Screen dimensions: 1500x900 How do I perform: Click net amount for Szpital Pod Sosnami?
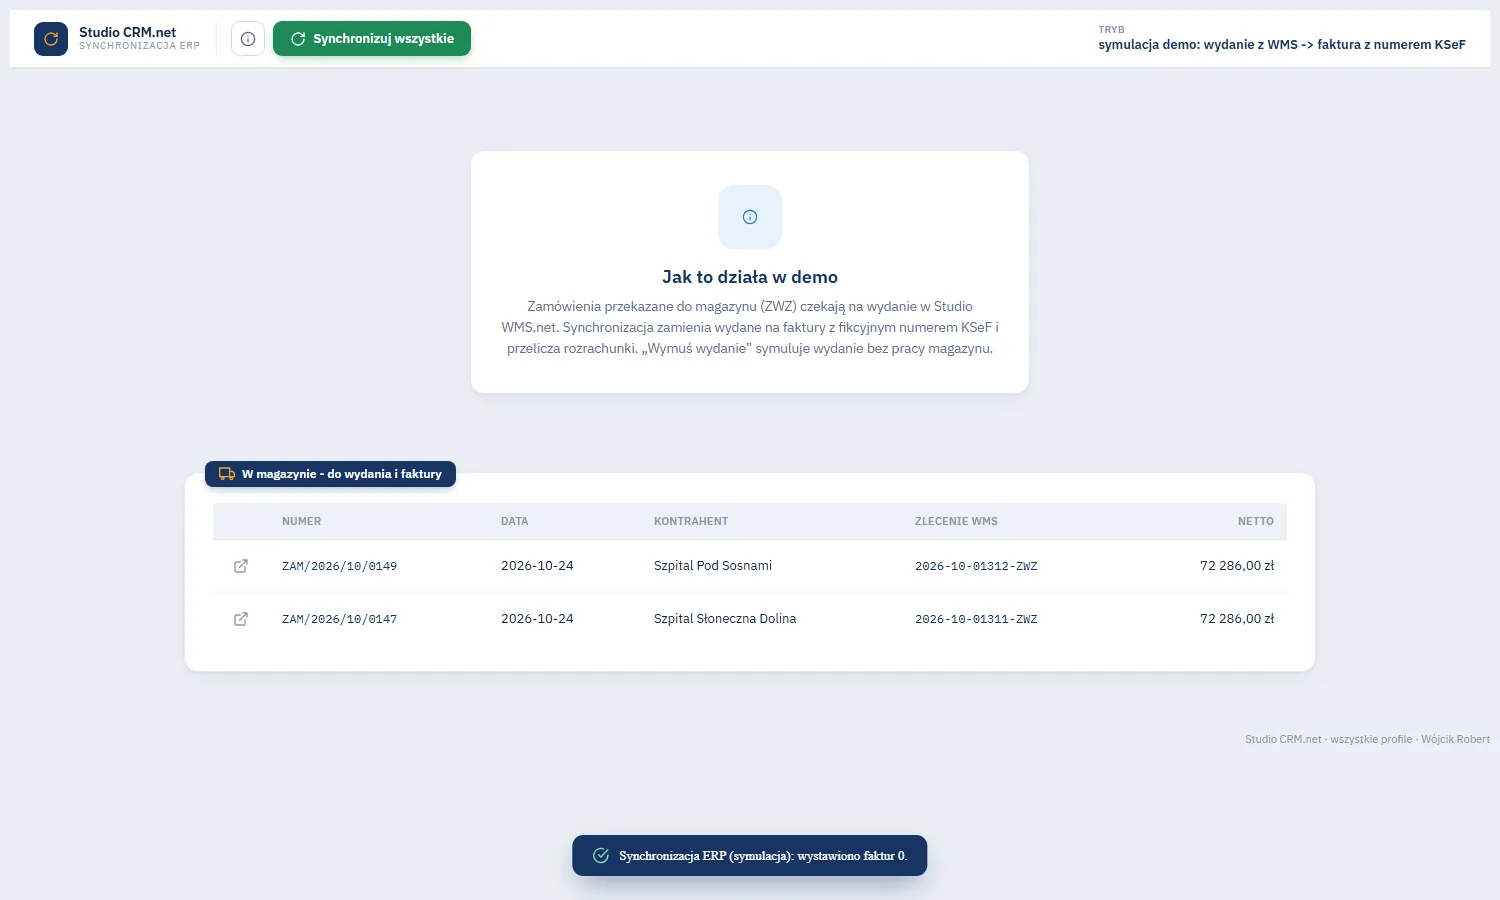1237,566
